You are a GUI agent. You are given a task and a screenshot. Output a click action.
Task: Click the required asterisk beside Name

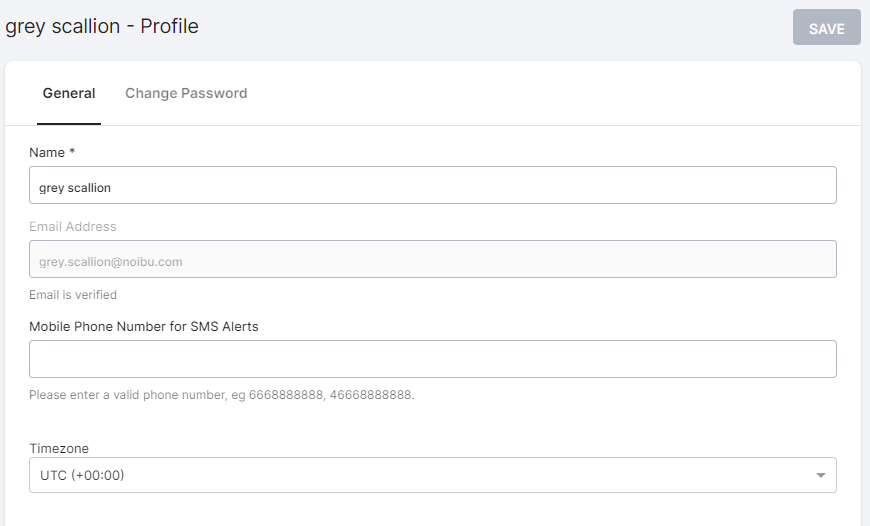click(x=72, y=151)
